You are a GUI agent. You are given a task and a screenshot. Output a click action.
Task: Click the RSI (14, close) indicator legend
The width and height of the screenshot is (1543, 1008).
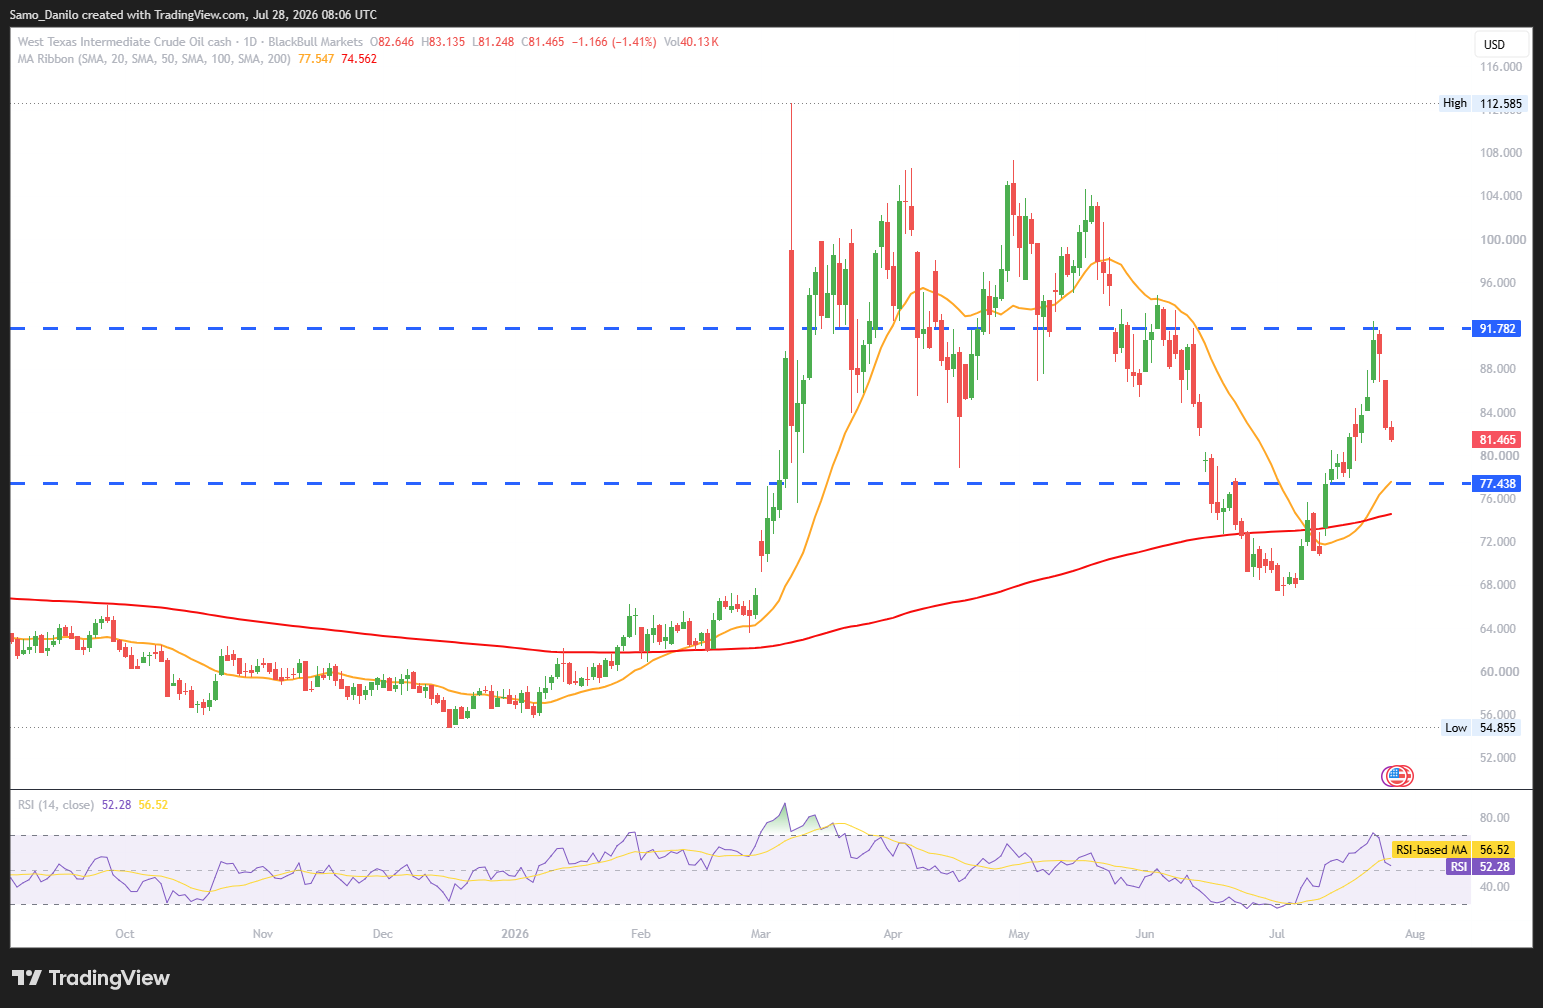[56, 805]
